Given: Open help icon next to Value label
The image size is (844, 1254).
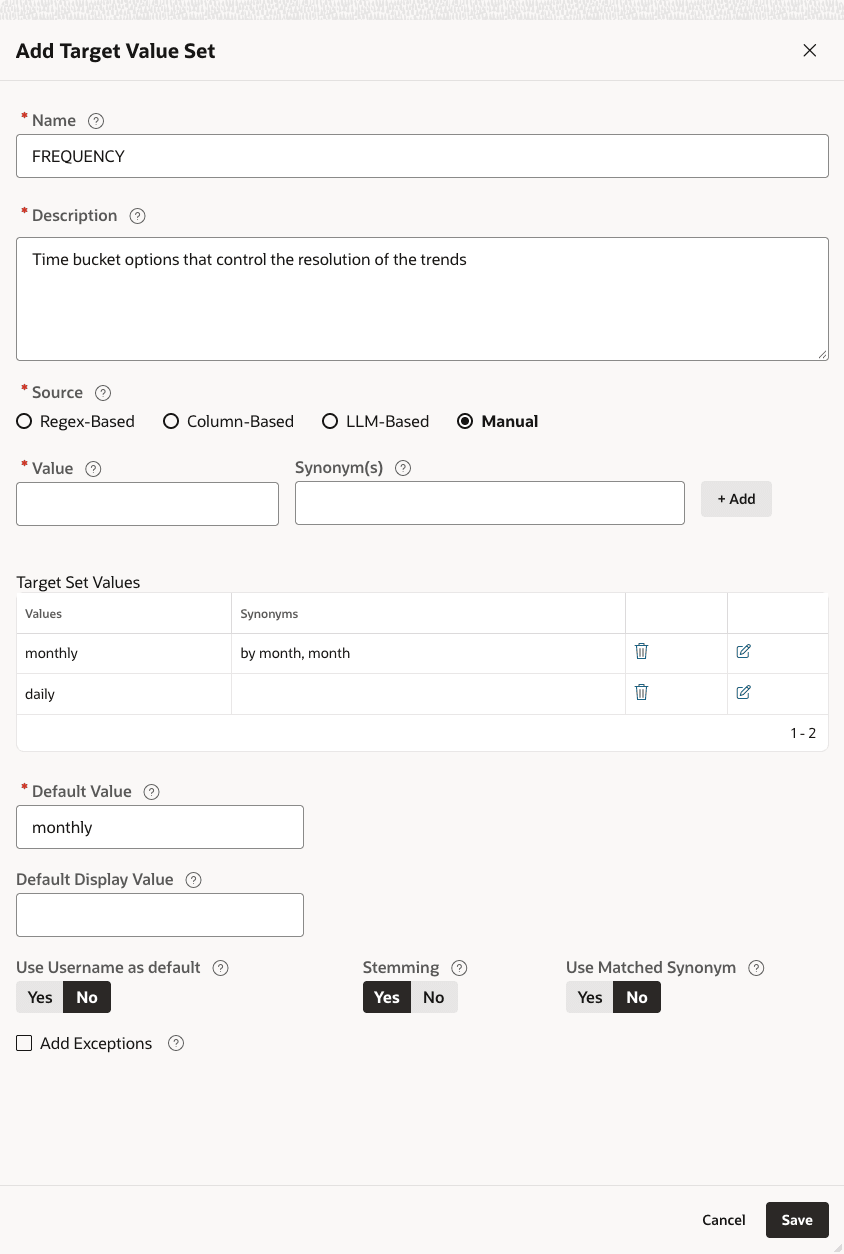Looking at the screenshot, I should click(x=93, y=469).
